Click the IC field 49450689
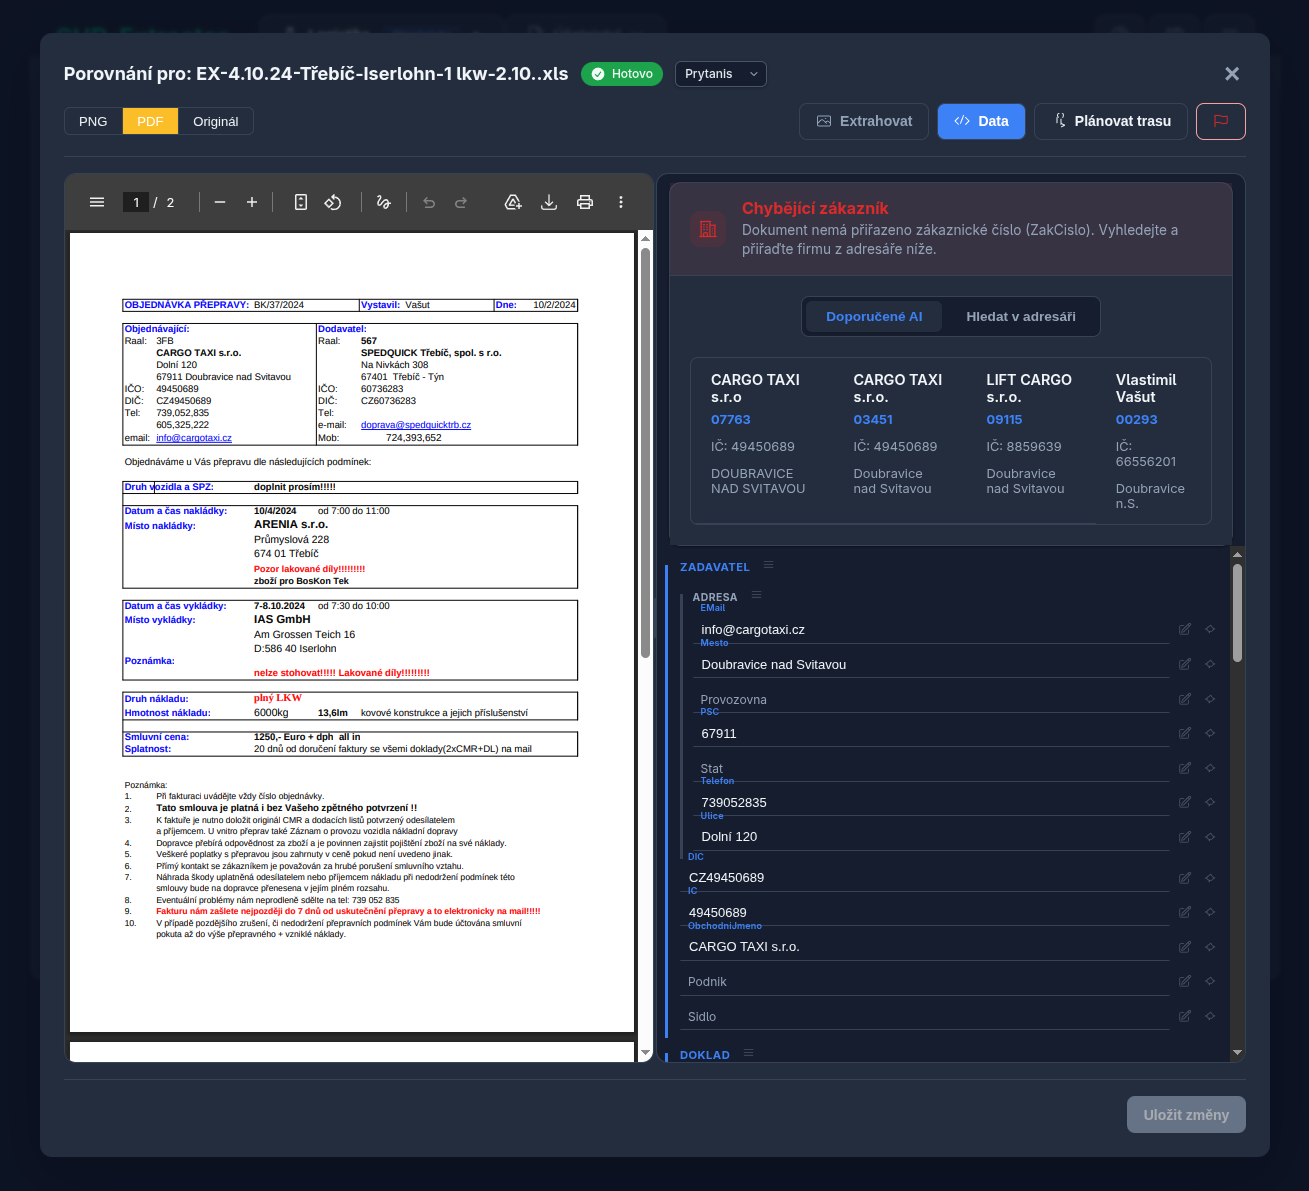Image resolution: width=1309 pixels, height=1191 pixels. pos(926,912)
